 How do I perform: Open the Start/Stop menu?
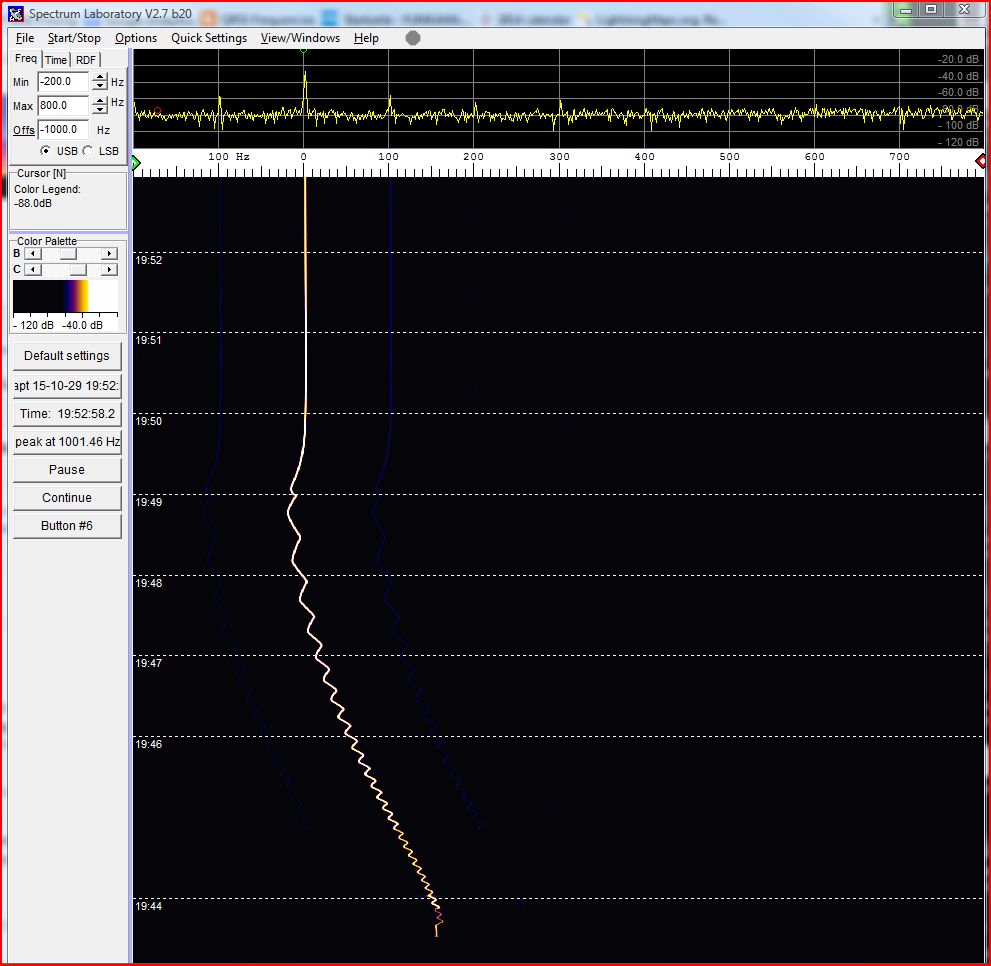click(x=74, y=38)
